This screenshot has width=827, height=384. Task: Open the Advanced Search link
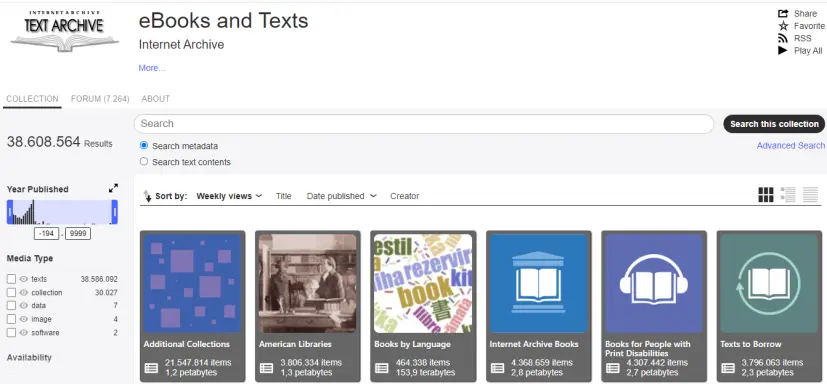[x=791, y=146]
